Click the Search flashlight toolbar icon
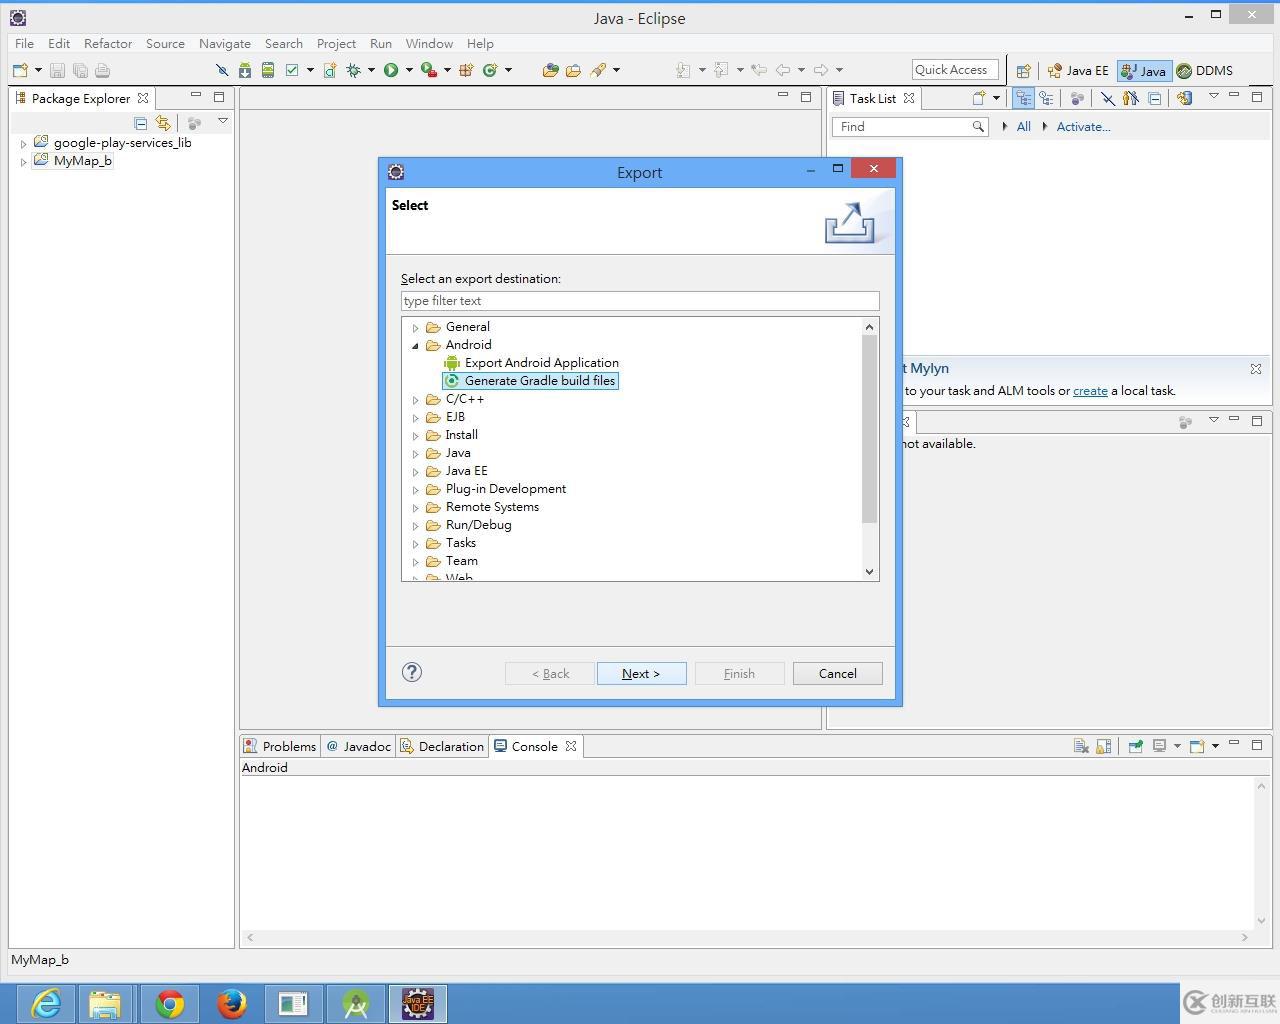Viewport: 1280px width, 1024px height. coord(598,70)
